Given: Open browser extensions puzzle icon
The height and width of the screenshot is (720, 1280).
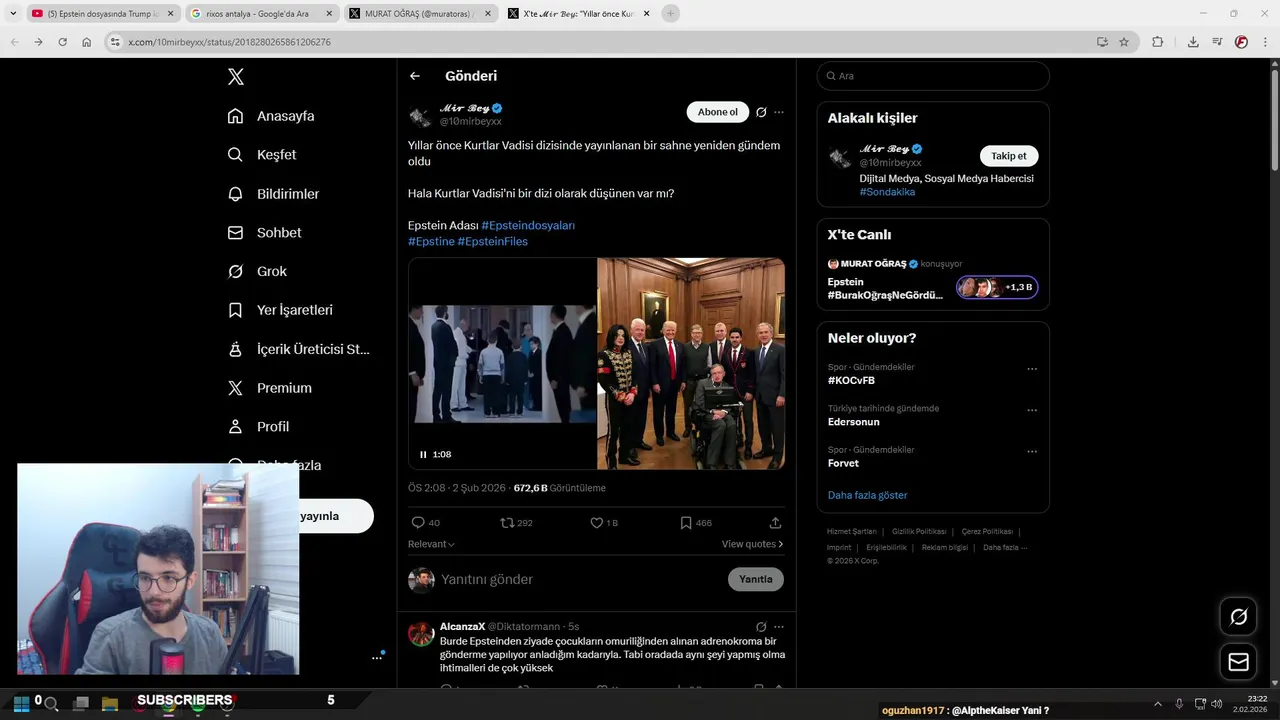Looking at the screenshot, I should 1157,42.
